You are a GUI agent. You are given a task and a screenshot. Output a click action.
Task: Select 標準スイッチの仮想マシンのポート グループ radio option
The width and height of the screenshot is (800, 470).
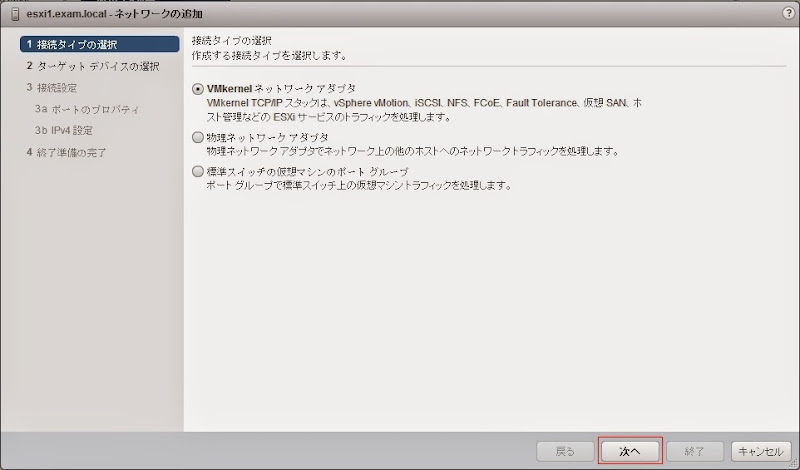(x=198, y=171)
